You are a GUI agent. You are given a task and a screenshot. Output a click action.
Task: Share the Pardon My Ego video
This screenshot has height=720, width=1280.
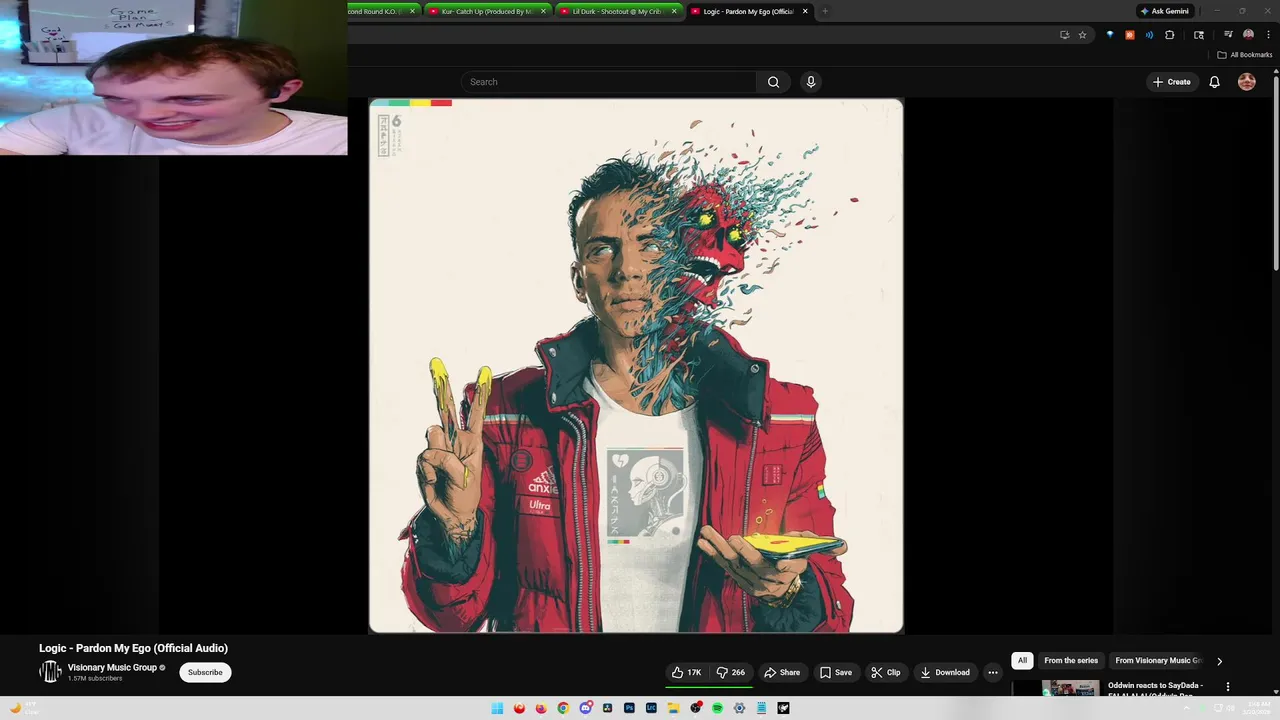pos(782,672)
